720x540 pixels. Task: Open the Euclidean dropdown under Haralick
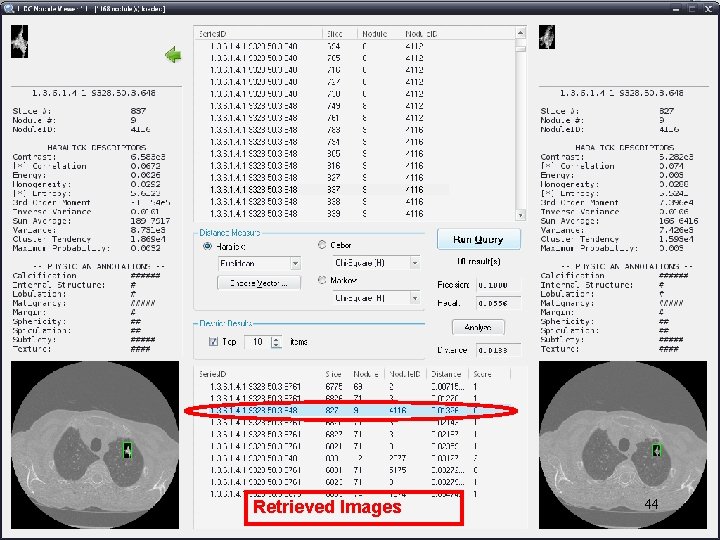pos(259,264)
